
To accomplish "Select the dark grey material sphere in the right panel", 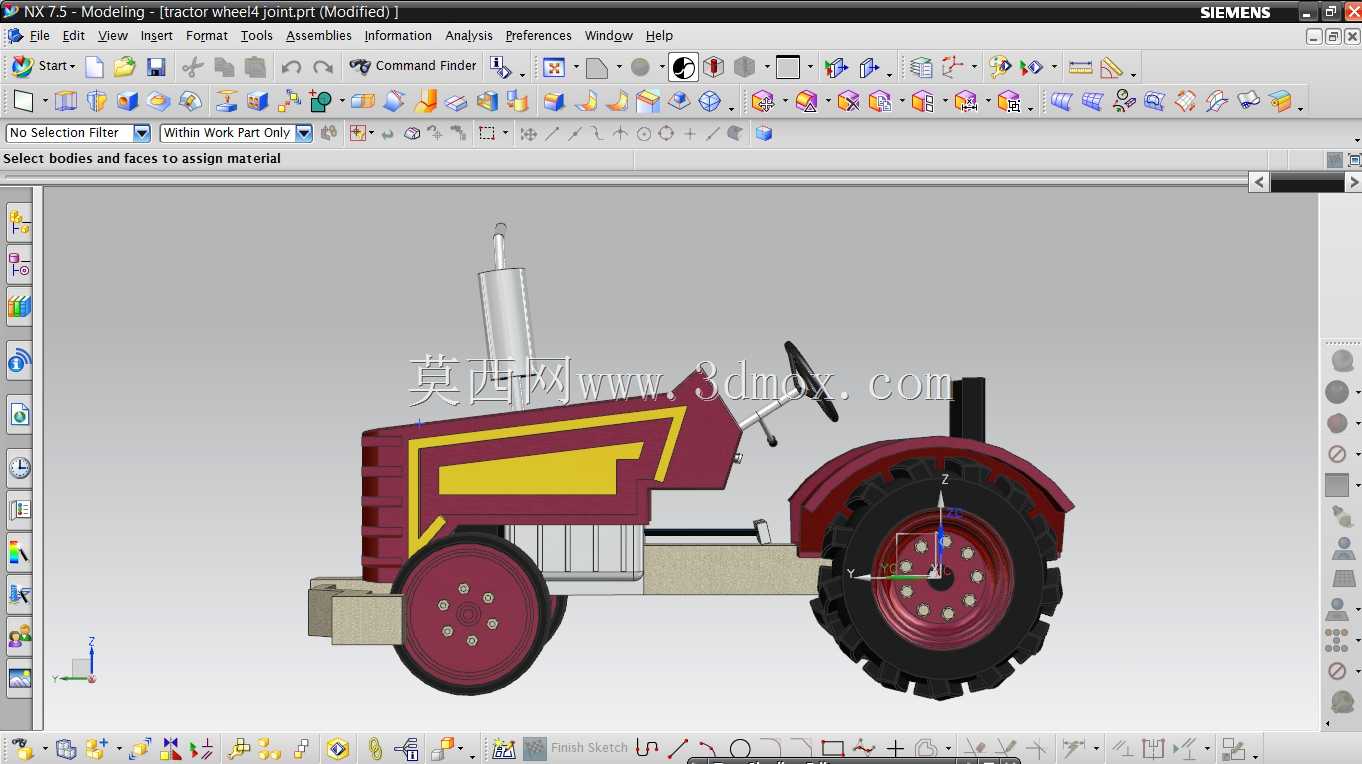I will [x=1337, y=392].
